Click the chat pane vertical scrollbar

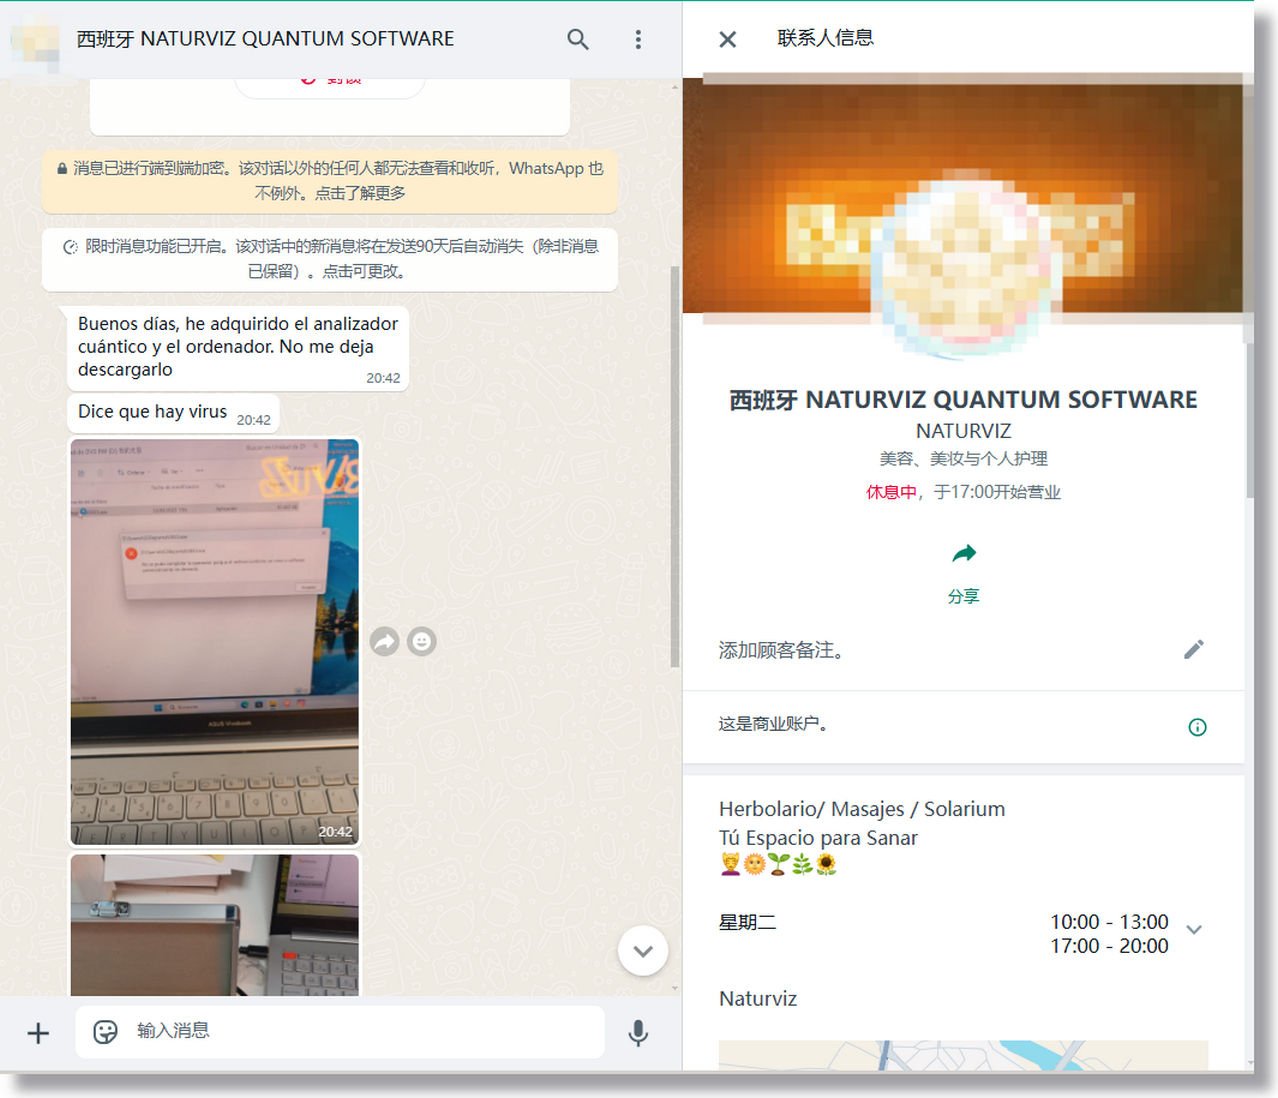click(675, 466)
